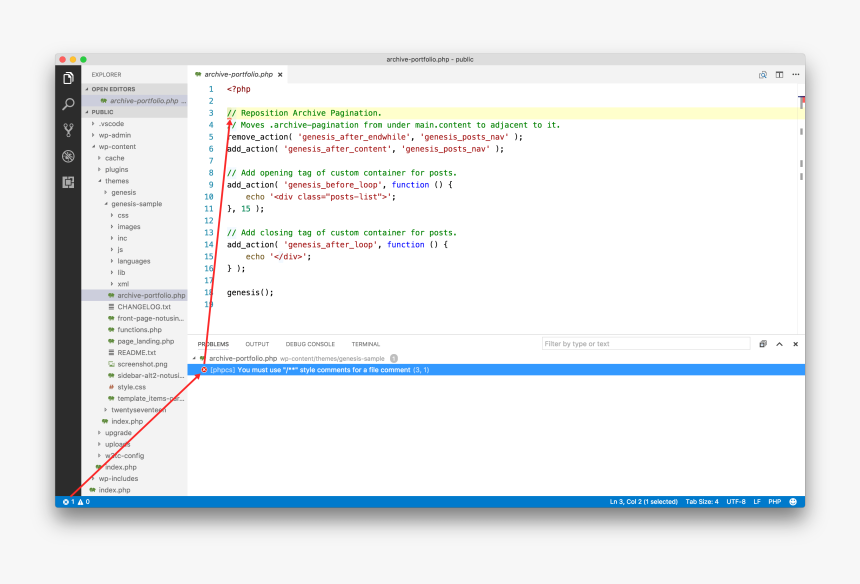Viewport: 860px width, 584px height.
Task: Click the red error icon on the phpcs problem row
Action: click(x=204, y=370)
